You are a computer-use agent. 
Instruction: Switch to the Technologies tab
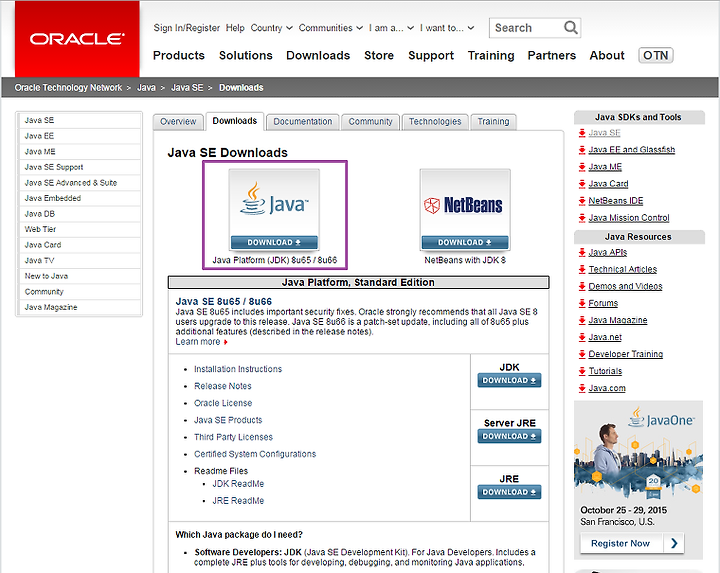click(435, 122)
